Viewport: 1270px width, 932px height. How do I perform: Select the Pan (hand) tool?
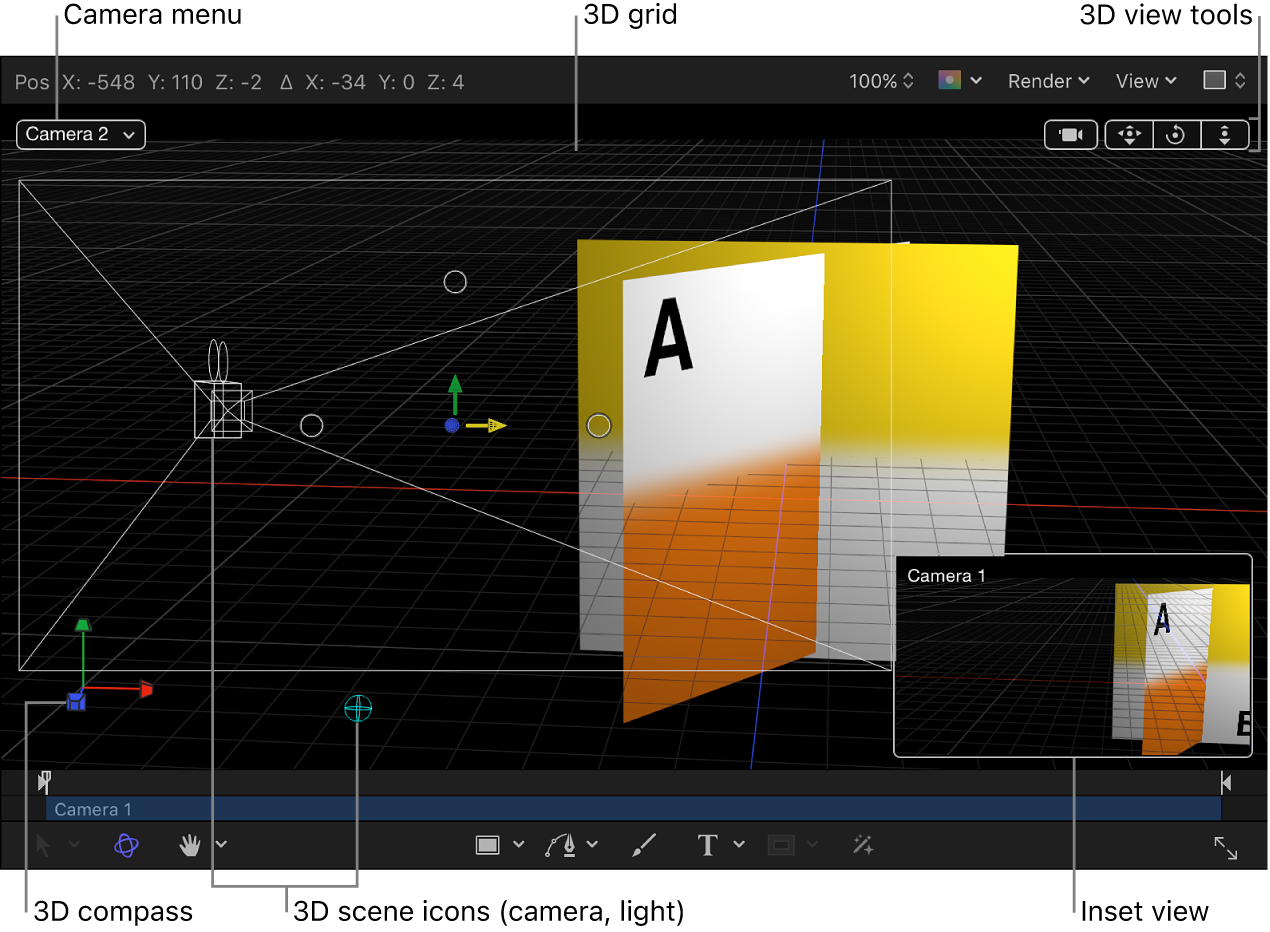tap(190, 845)
